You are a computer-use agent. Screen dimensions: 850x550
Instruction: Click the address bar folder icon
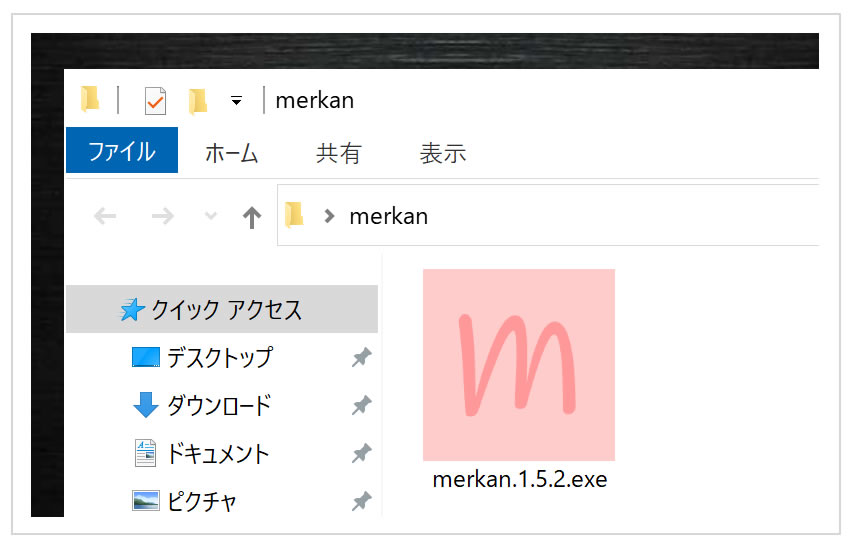[x=294, y=215]
